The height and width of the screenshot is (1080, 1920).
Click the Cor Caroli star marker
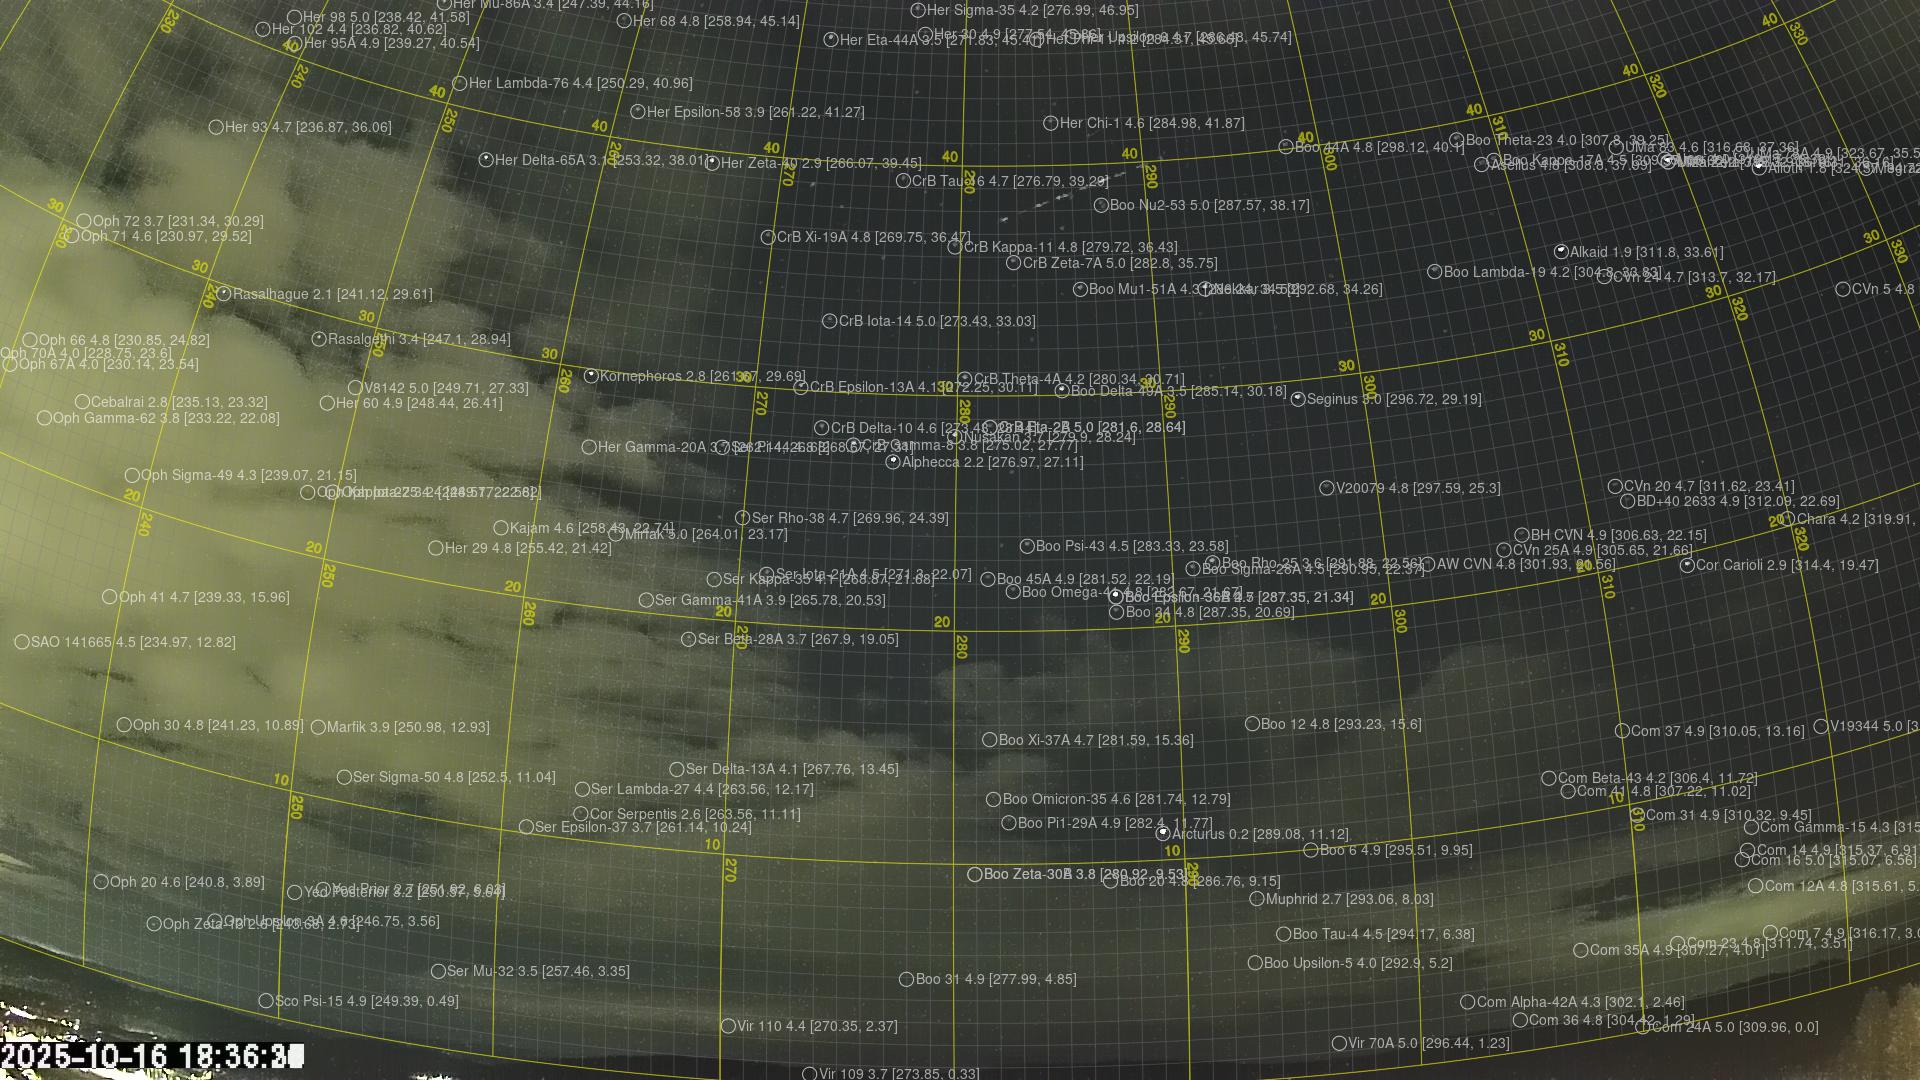[x=1687, y=565]
